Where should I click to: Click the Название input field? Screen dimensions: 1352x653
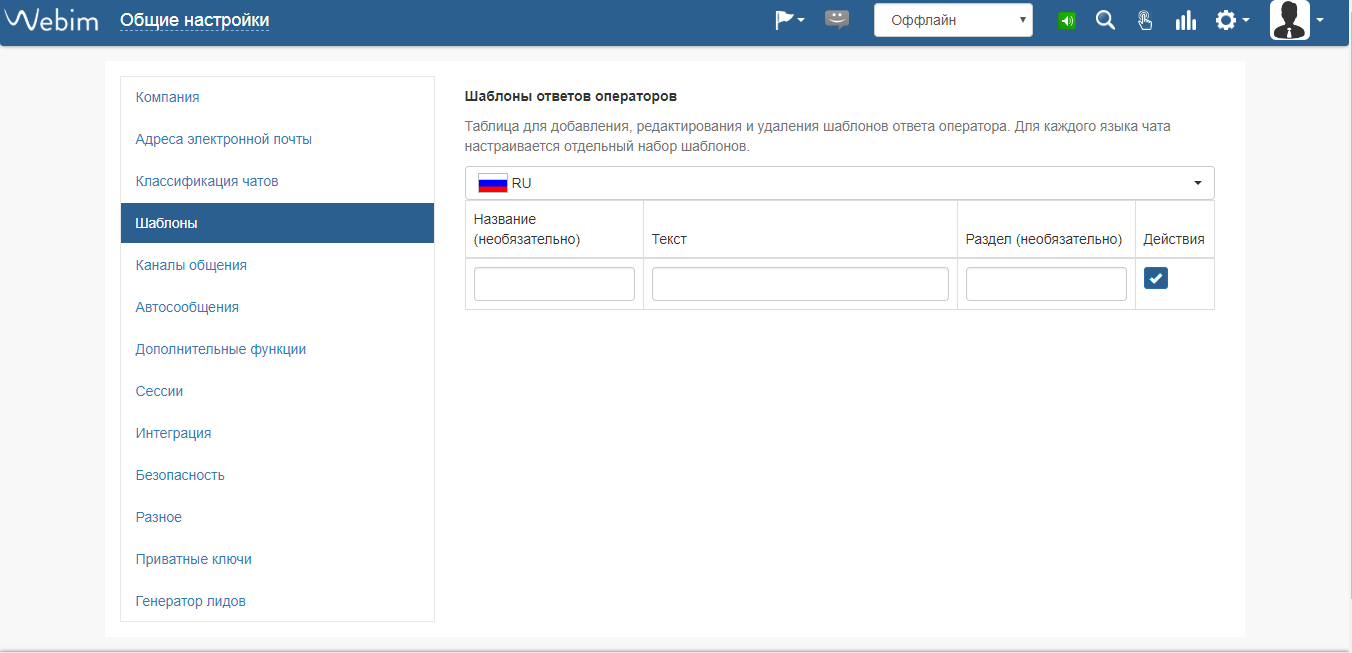tap(554, 284)
